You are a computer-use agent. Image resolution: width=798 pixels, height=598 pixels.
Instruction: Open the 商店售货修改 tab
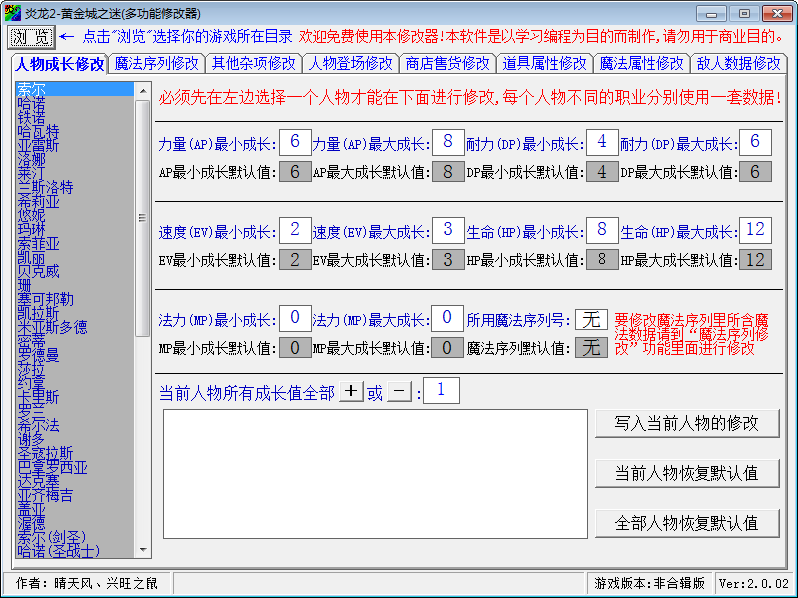pyautogui.click(x=447, y=64)
